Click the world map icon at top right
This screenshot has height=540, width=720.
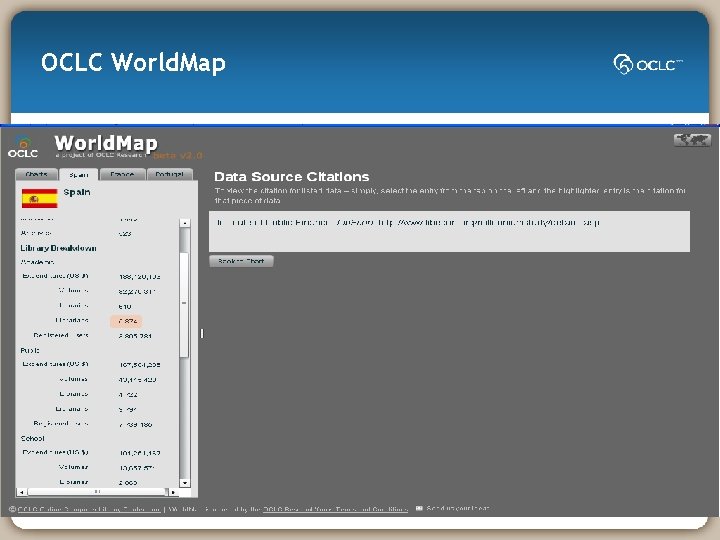(692, 140)
